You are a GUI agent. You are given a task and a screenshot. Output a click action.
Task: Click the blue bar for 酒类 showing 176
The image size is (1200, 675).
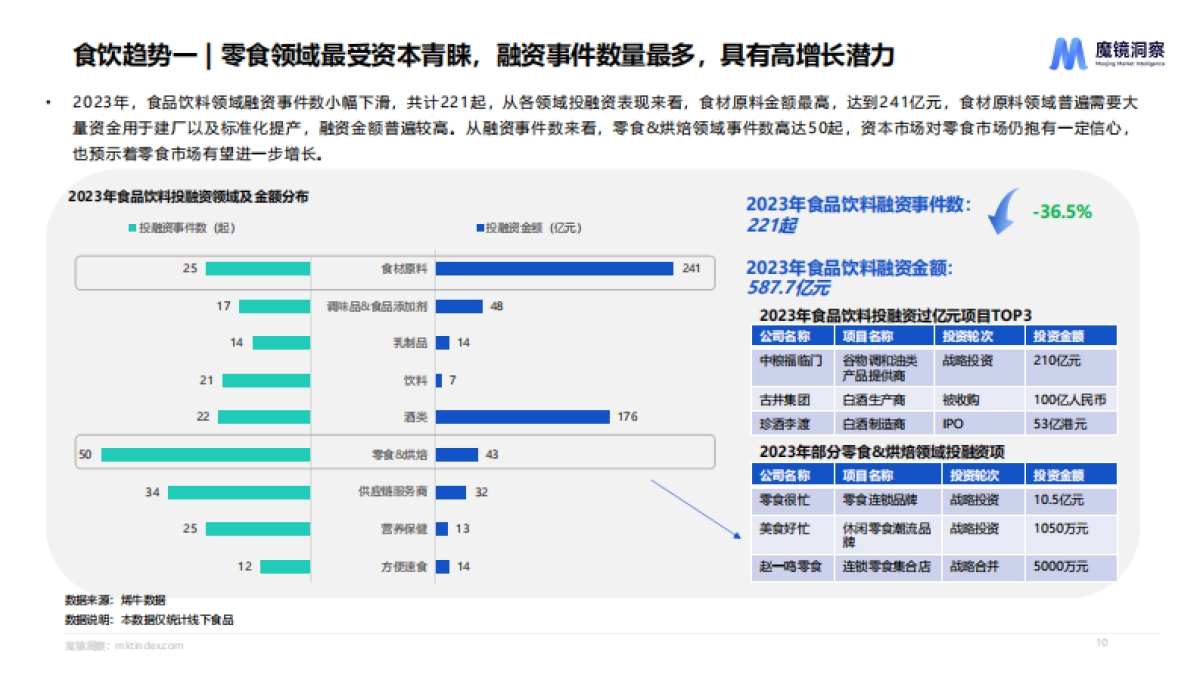525,416
